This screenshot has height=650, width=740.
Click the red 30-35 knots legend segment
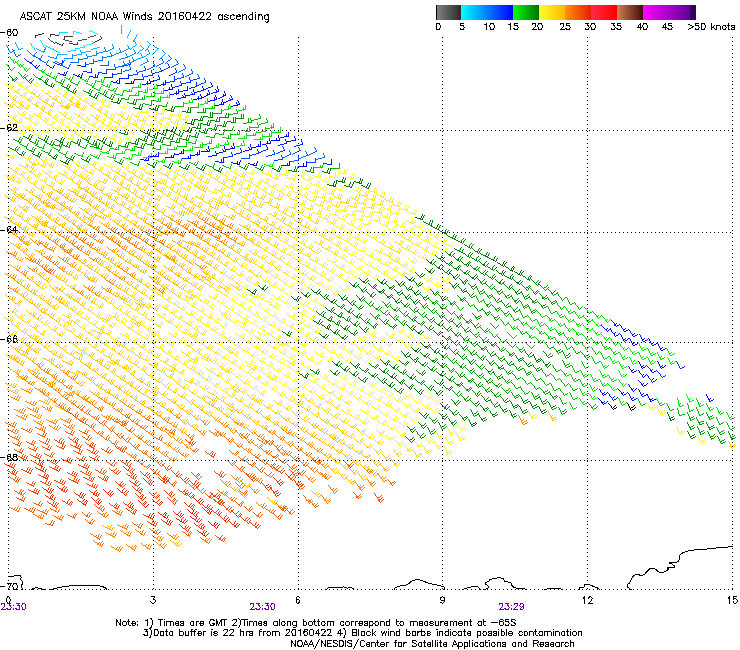[604, 12]
